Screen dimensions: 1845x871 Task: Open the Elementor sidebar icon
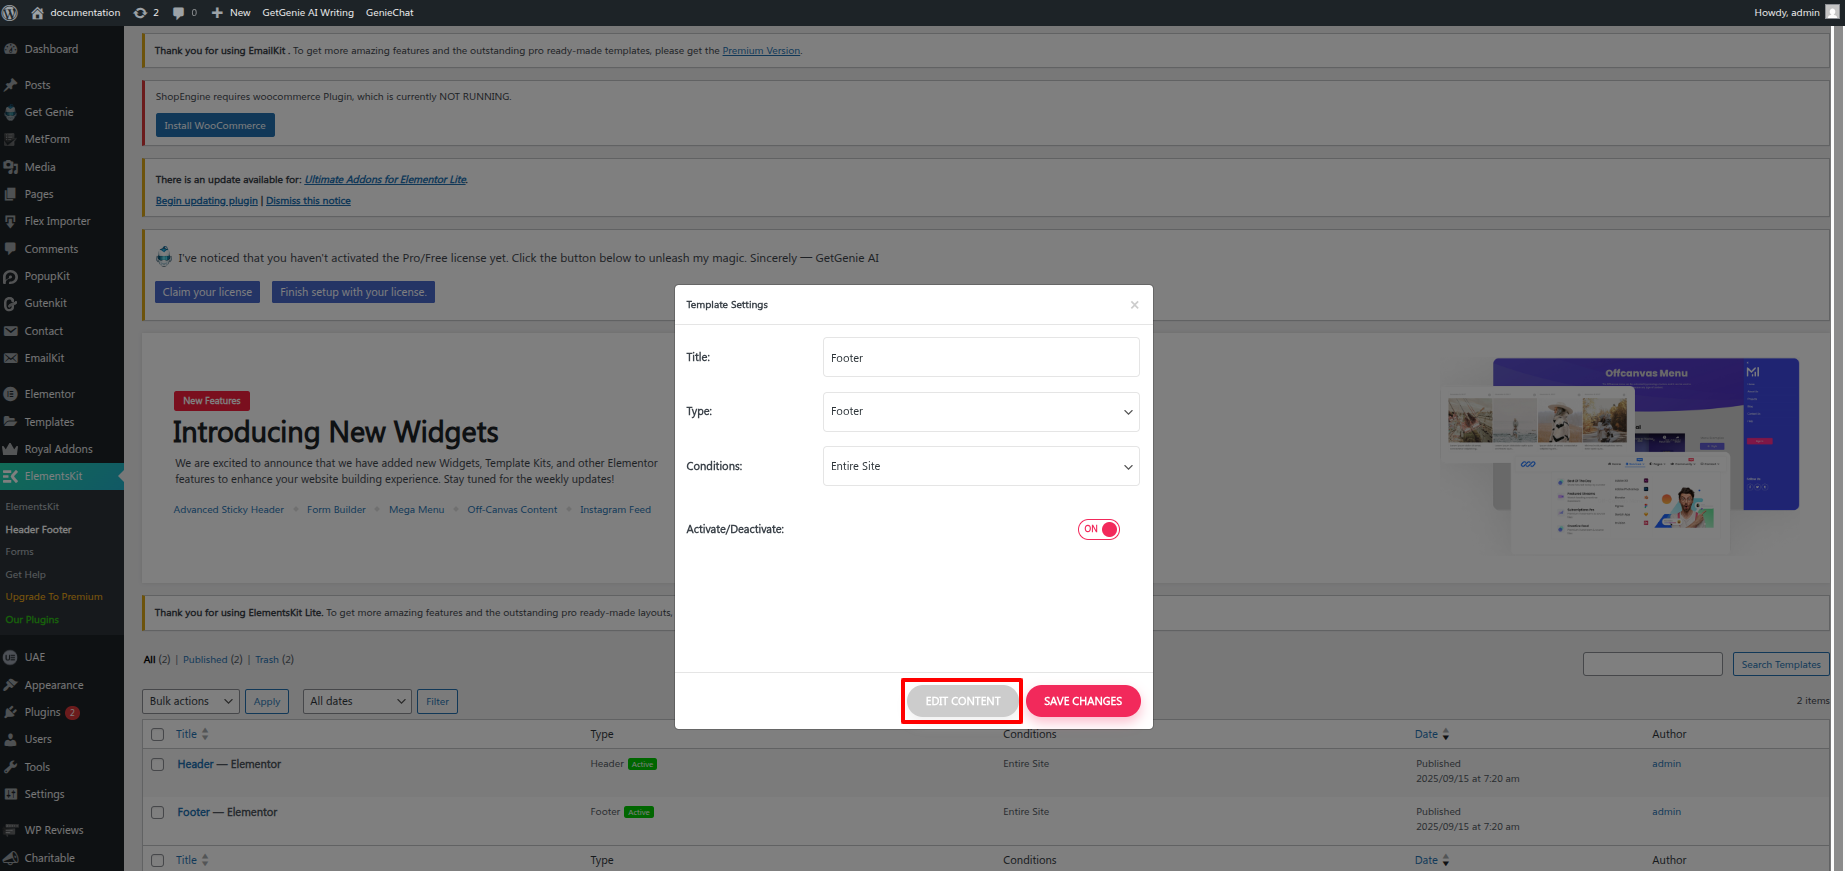(11, 394)
